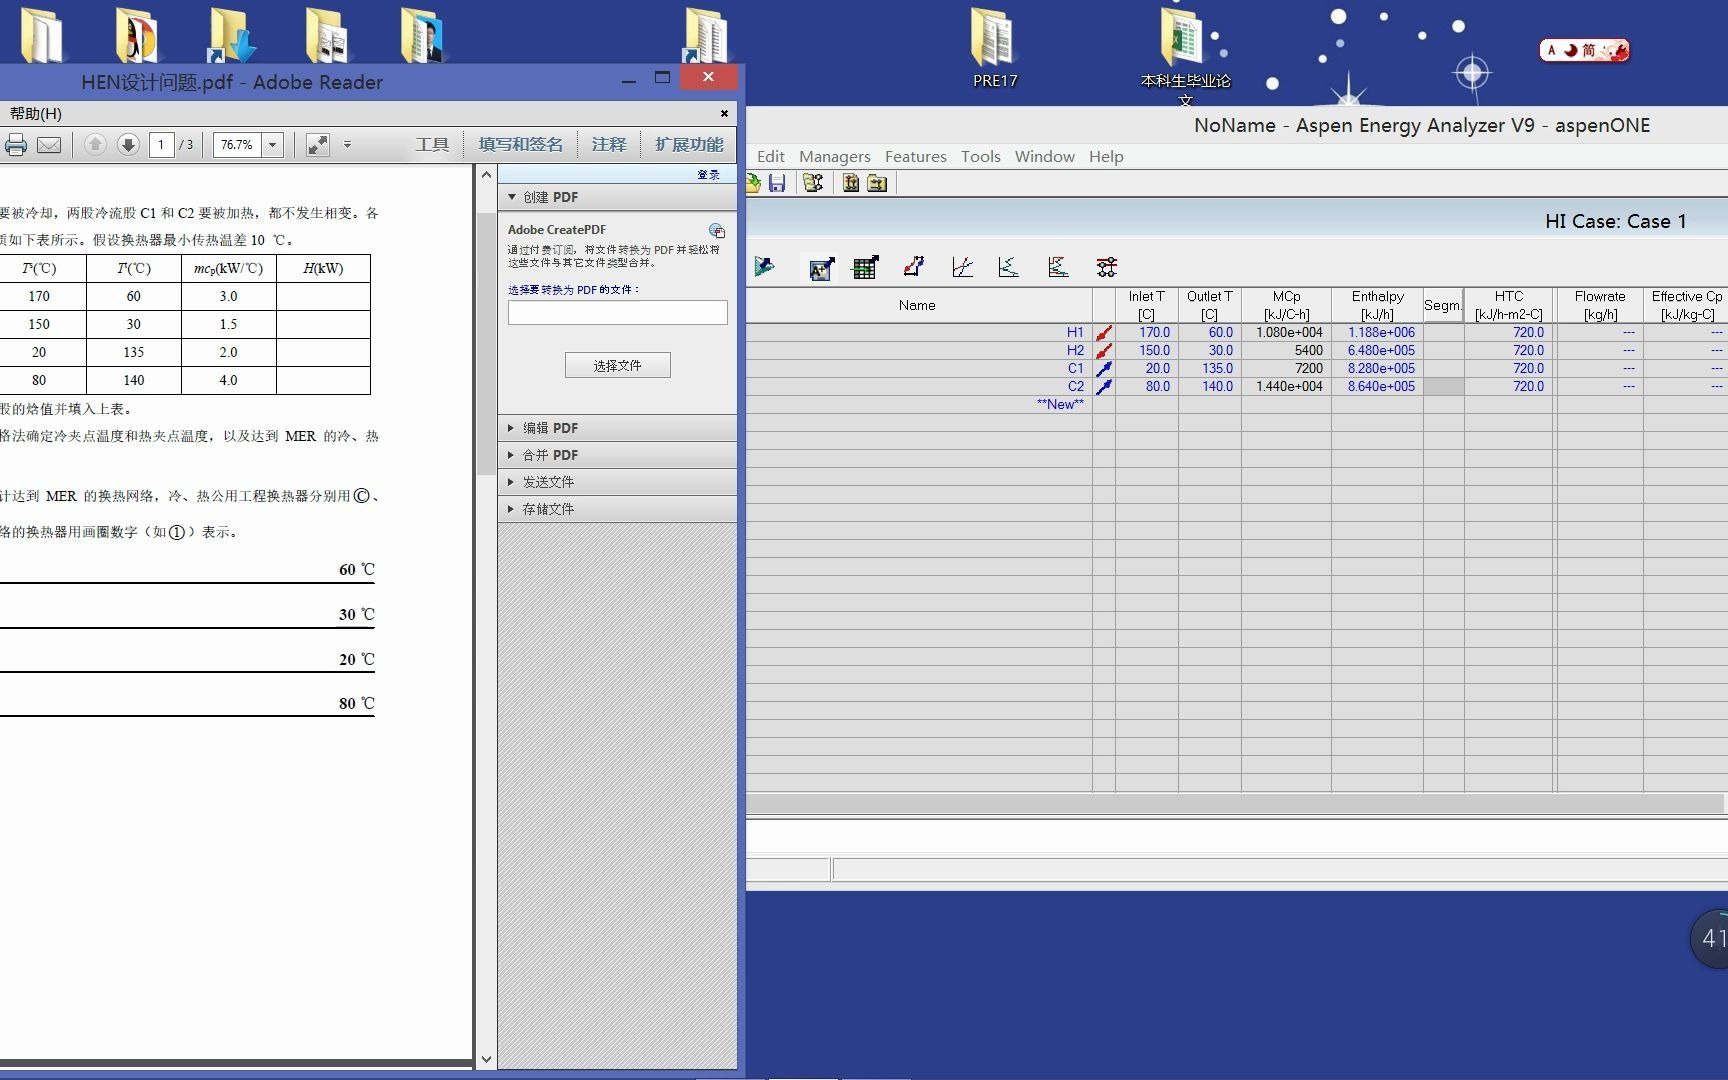Select MCp cell 1.080e+004
This screenshot has height=1080, width=1728.
(x=1286, y=333)
